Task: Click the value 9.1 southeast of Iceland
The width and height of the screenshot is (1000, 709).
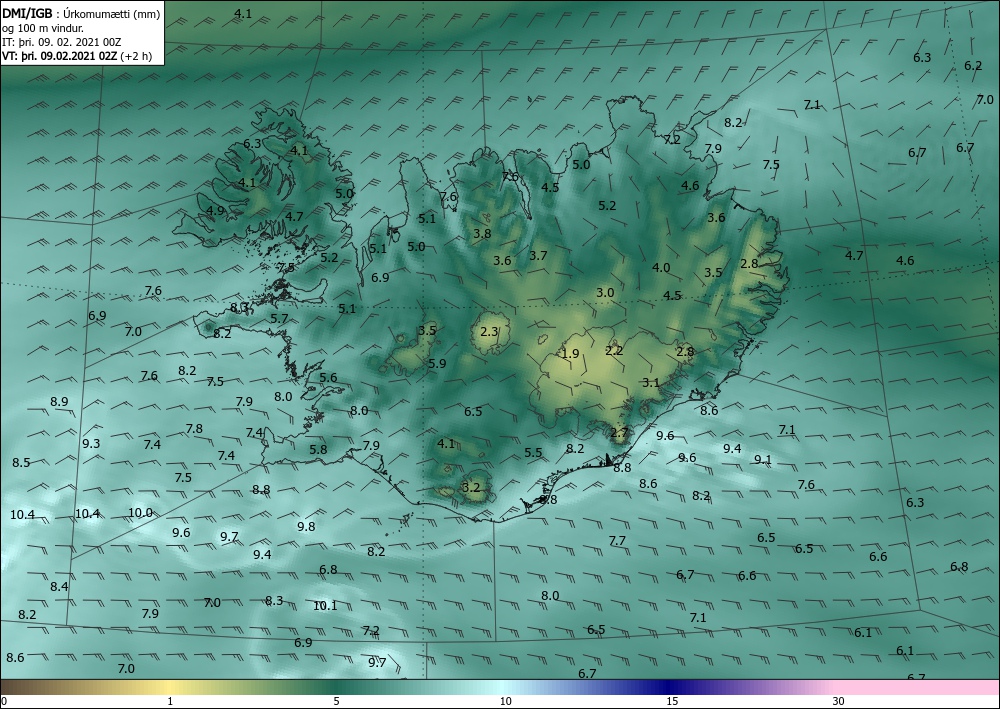Action: (x=763, y=460)
